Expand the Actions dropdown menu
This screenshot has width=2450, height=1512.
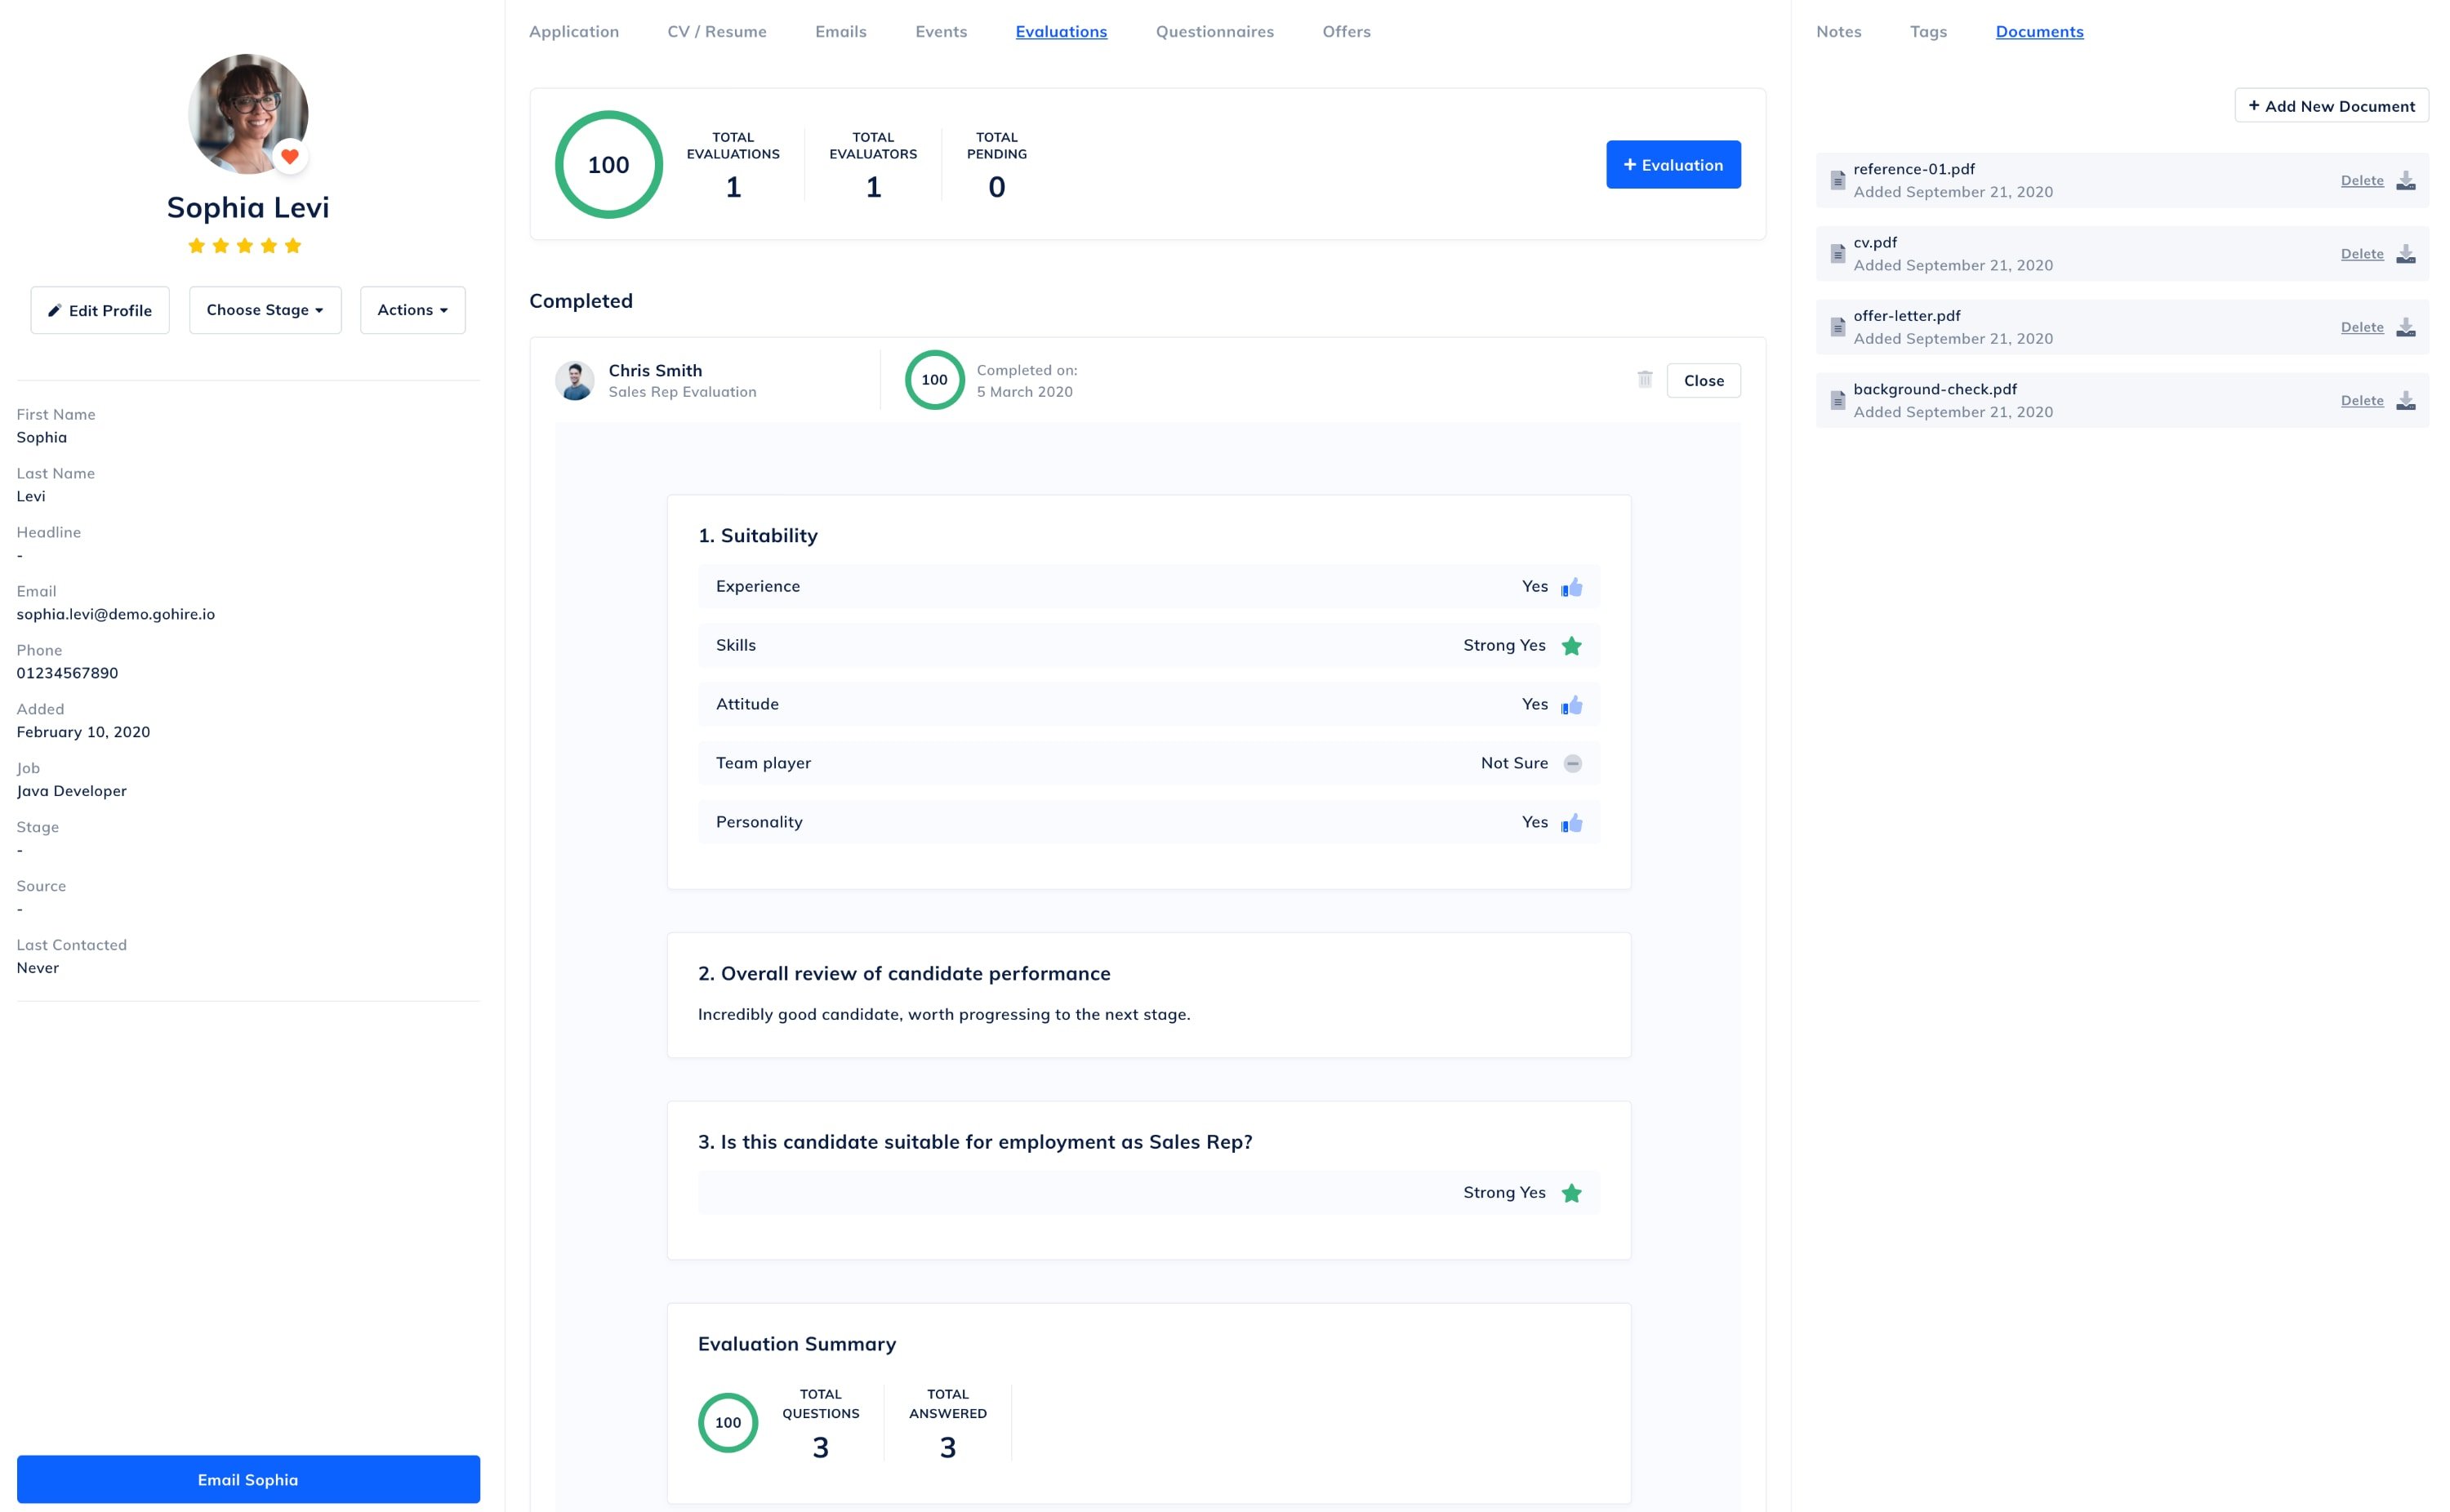[409, 309]
